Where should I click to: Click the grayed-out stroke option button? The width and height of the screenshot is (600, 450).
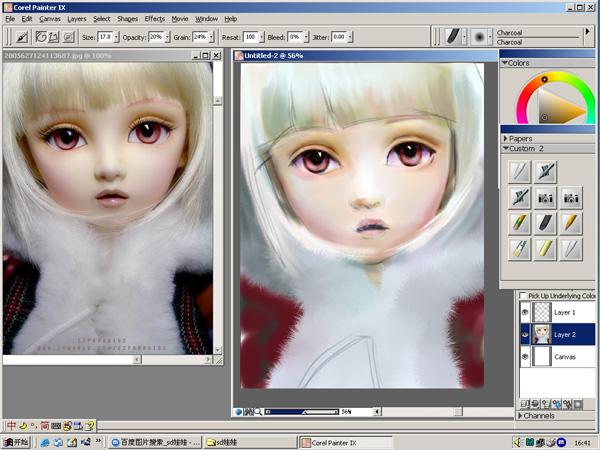(68, 37)
